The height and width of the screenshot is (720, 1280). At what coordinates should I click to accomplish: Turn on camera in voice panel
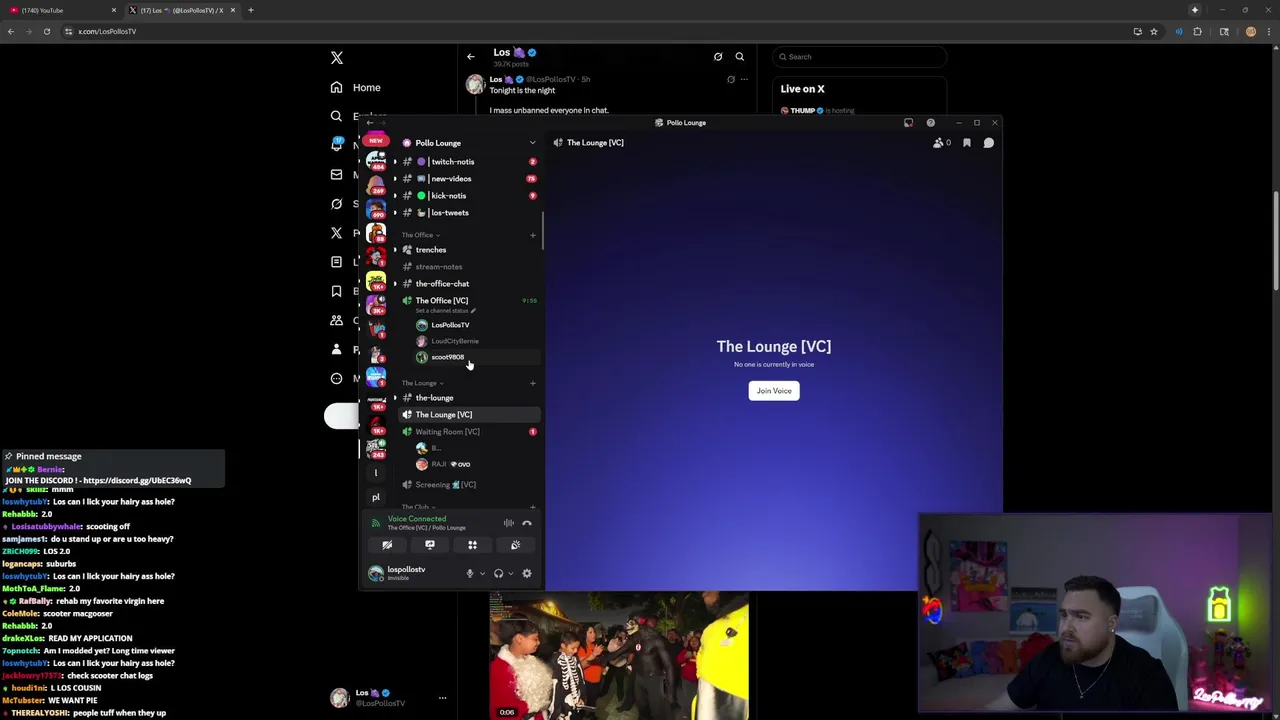[387, 545]
